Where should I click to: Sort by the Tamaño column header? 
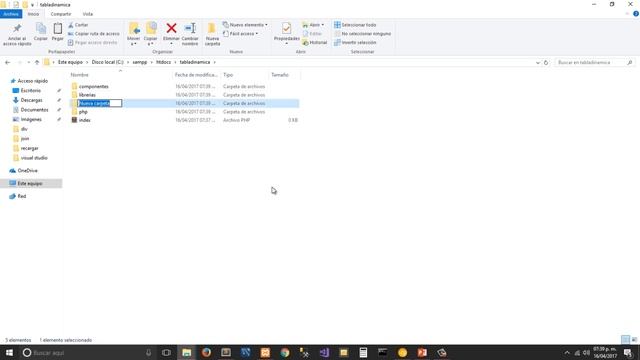pos(280,75)
